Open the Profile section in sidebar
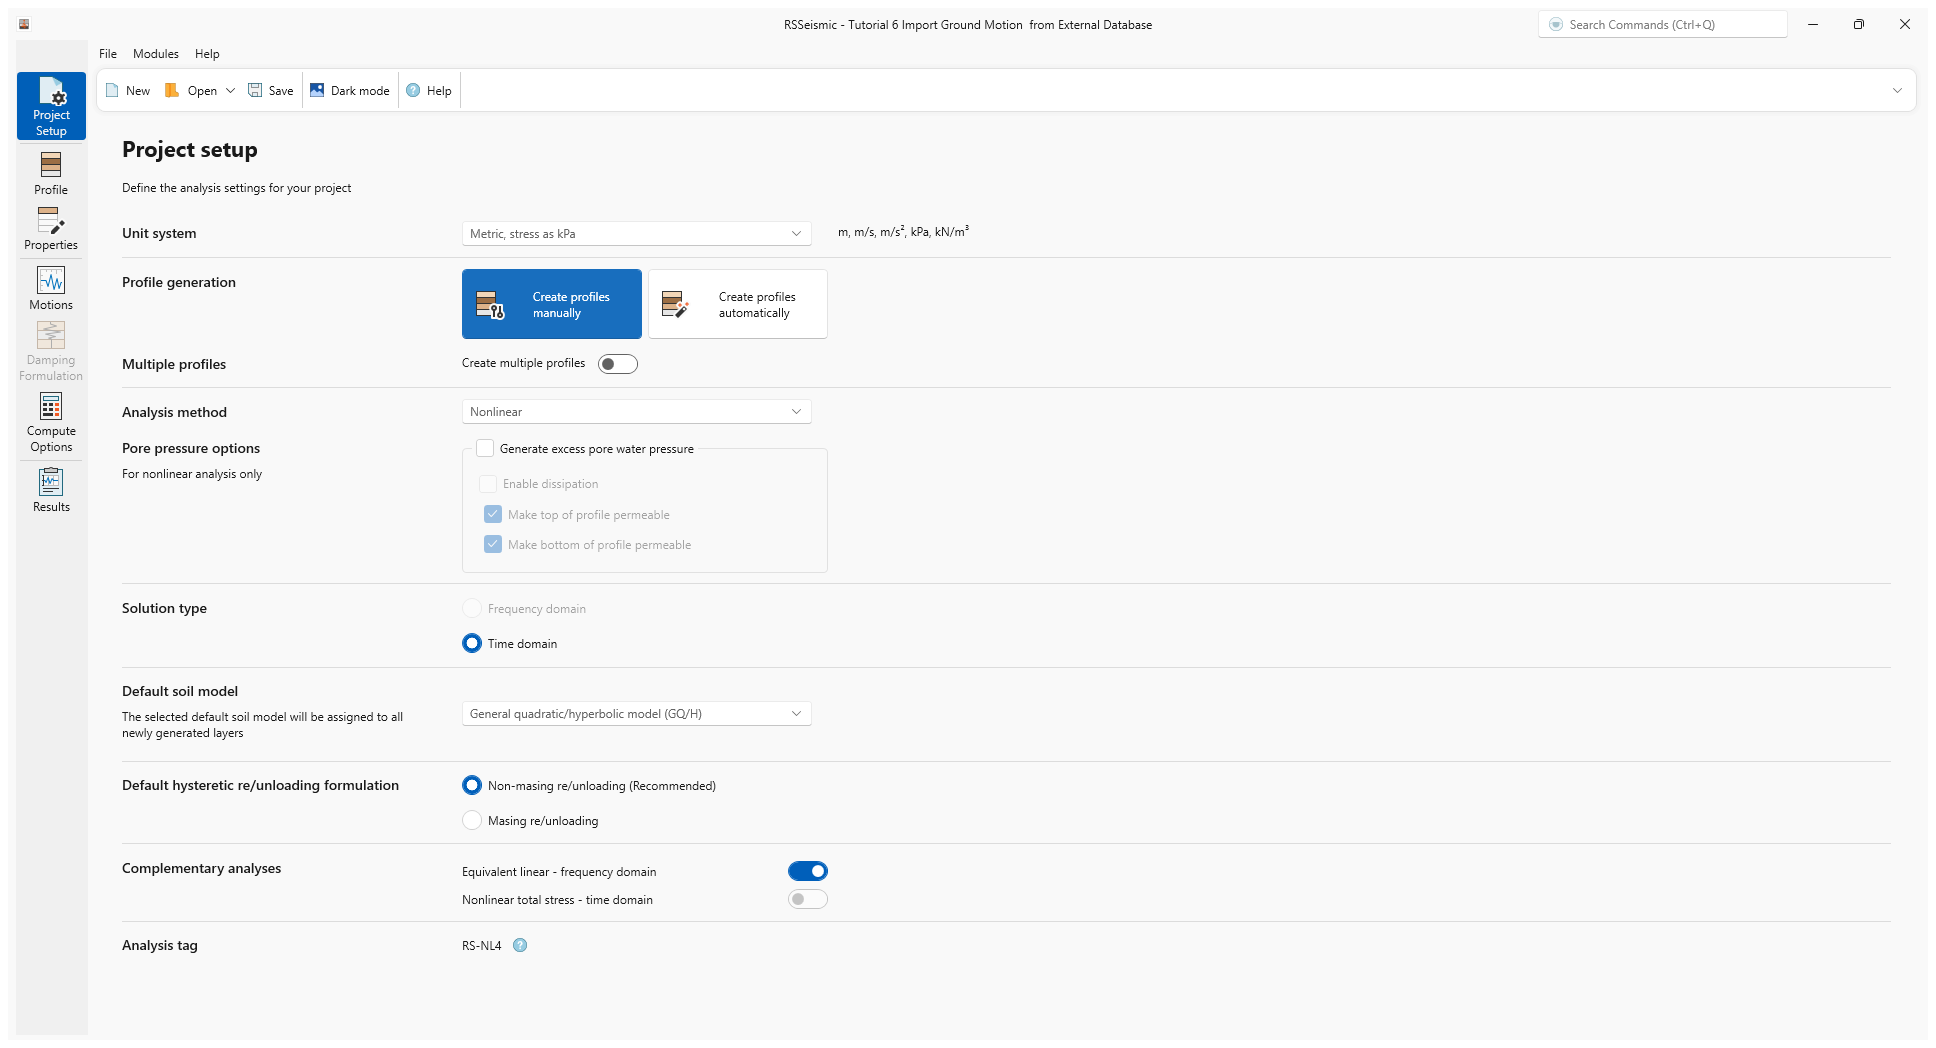Viewport: 1936px width, 1048px height. (x=51, y=173)
